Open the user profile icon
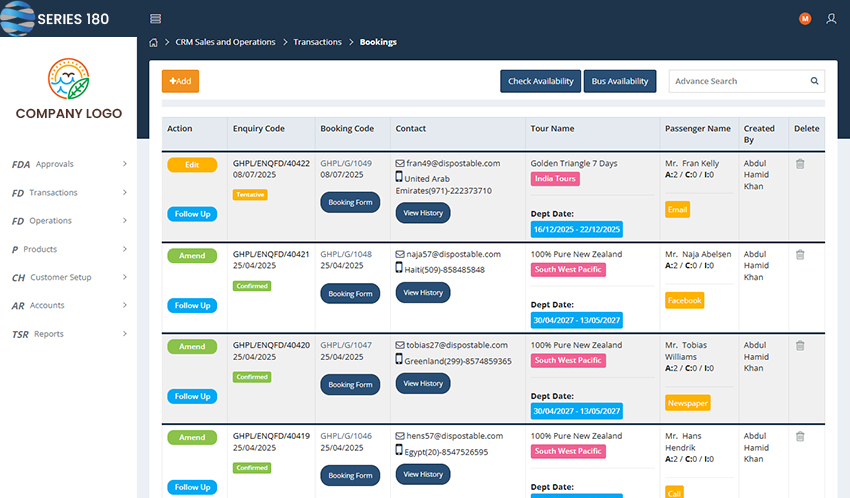The height and width of the screenshot is (498, 850). coord(831,19)
